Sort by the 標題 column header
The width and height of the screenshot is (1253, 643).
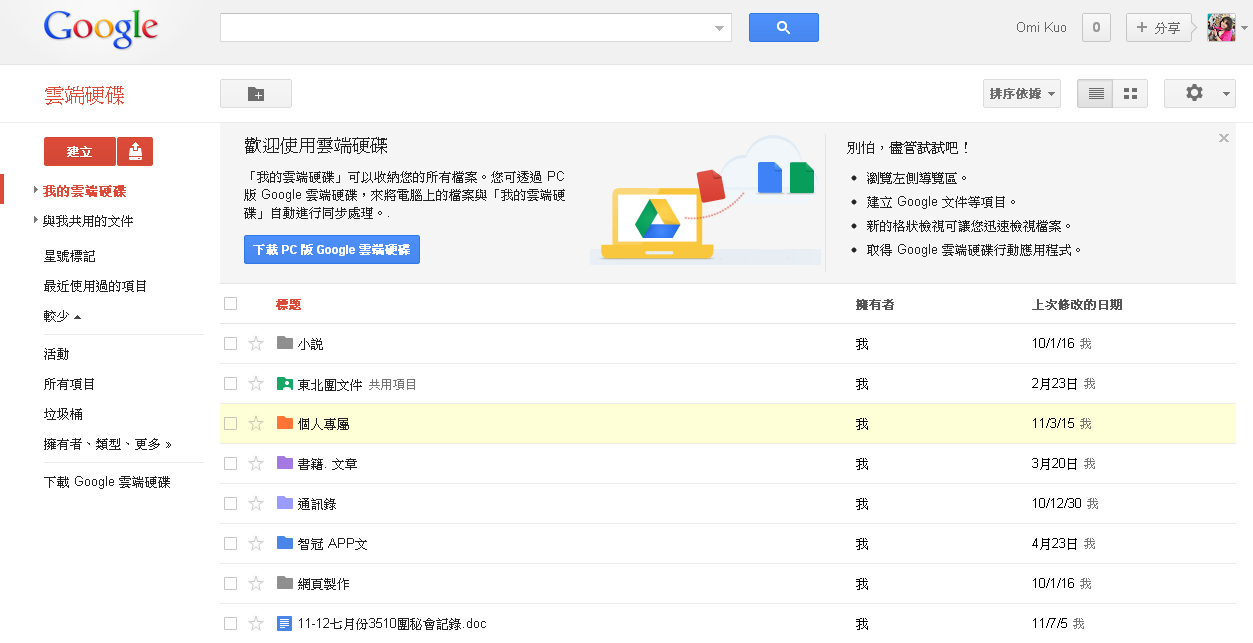click(x=288, y=304)
